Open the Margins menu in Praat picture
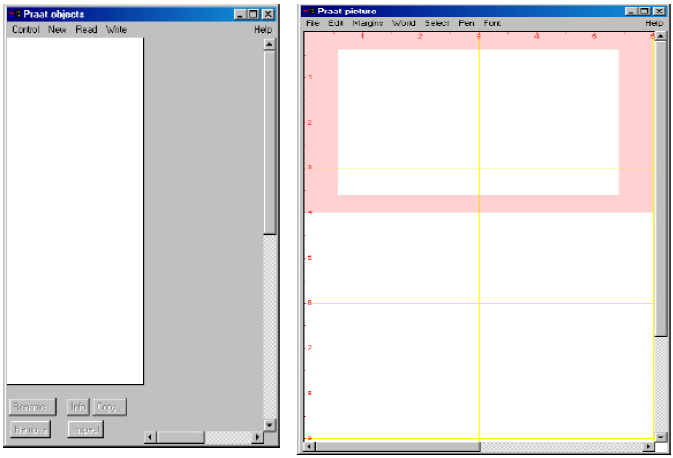Image resolution: width=673 pixels, height=458 pixels. pos(368,22)
